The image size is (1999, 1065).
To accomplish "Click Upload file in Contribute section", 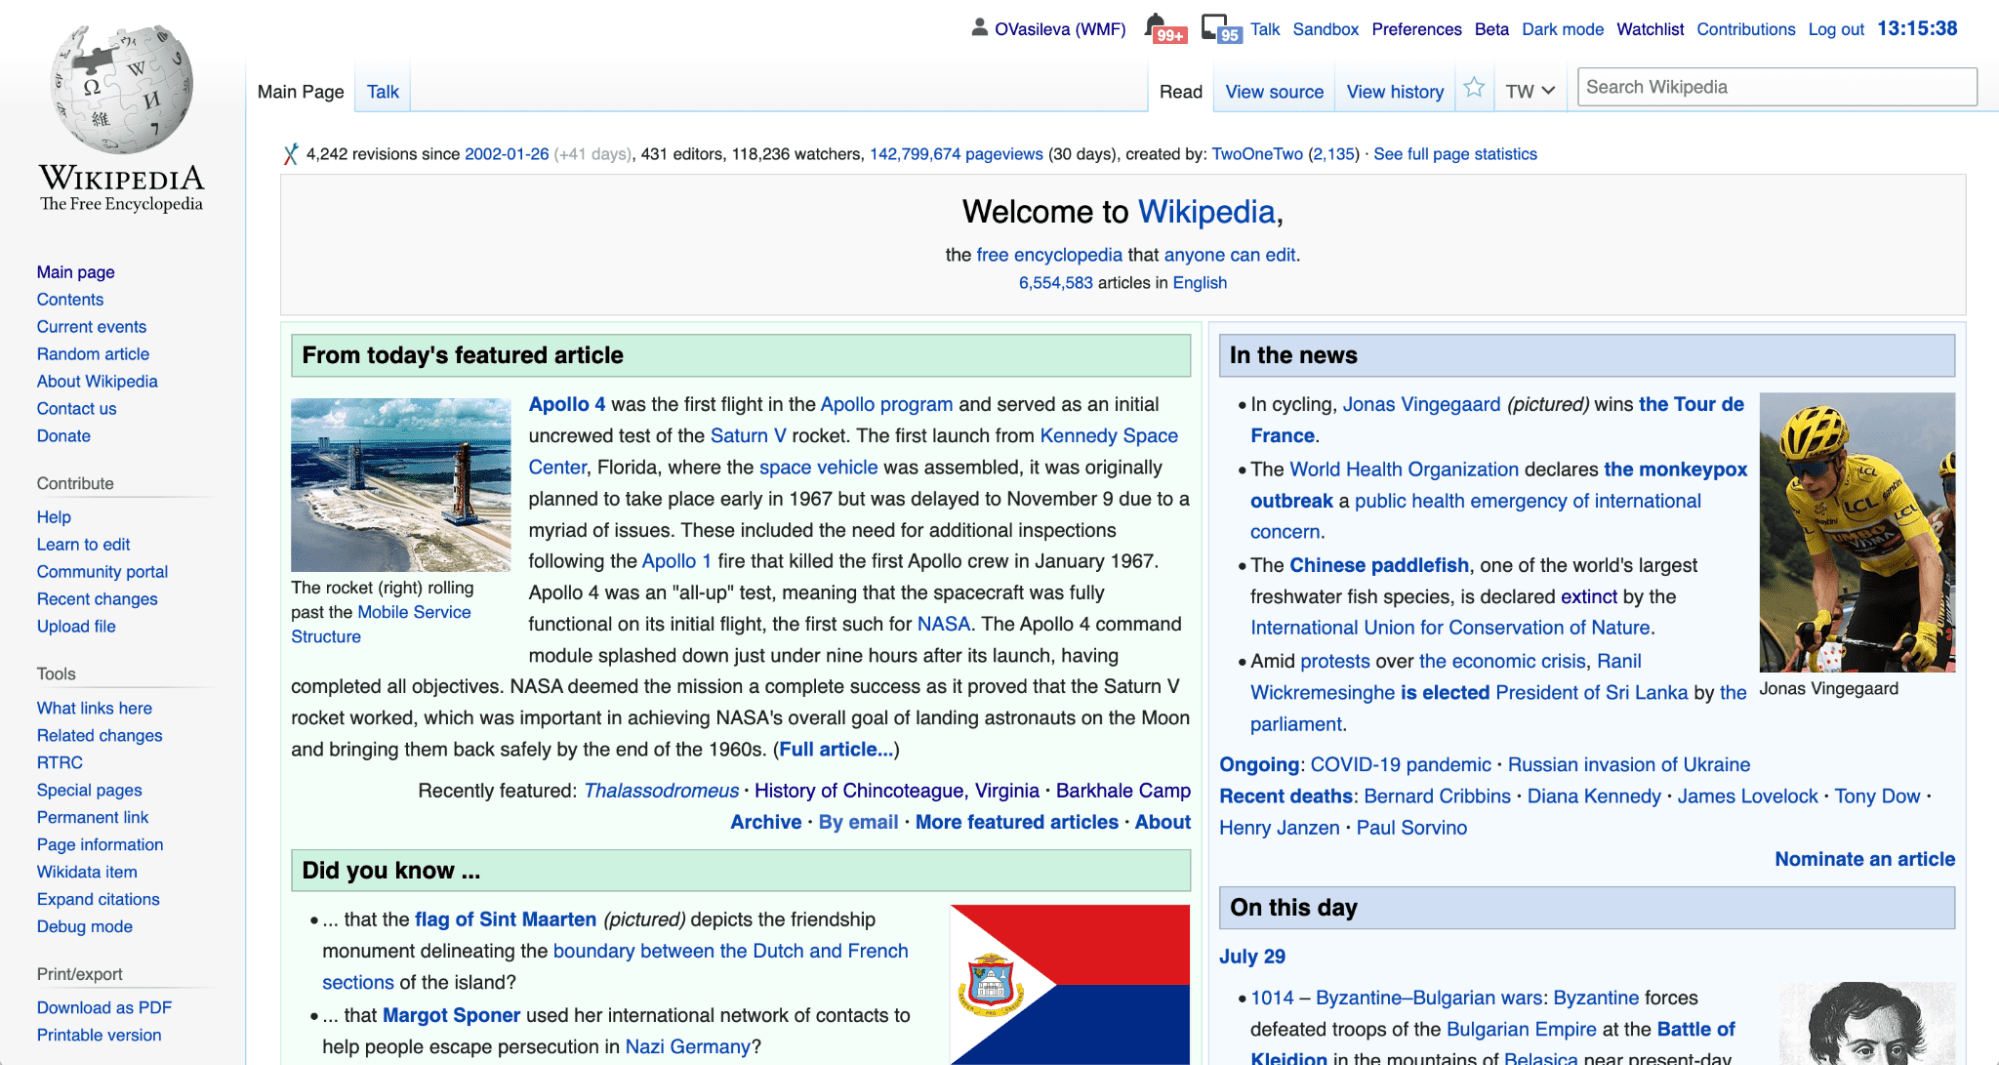I will [x=76, y=625].
